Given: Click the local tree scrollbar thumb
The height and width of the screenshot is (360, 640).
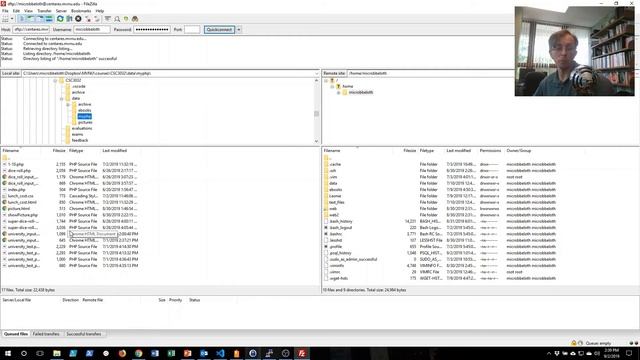Looking at the screenshot, I should point(316,114).
